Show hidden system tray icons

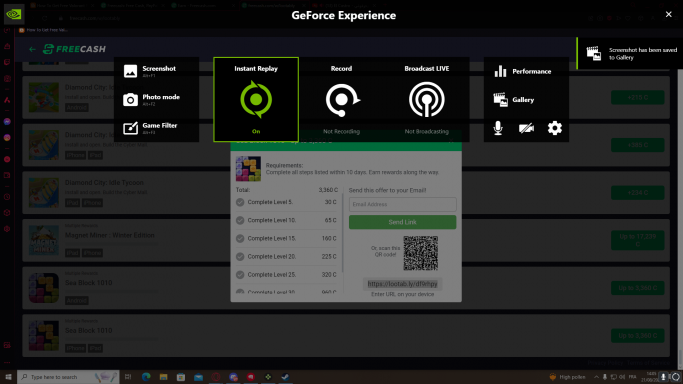pos(596,377)
